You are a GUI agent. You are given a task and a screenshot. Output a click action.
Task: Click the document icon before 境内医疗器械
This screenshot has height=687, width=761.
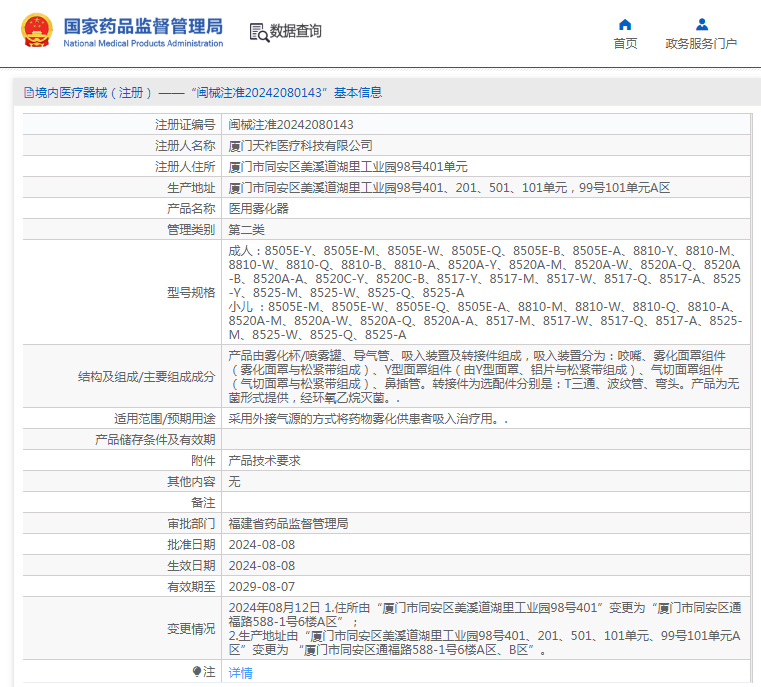(x=29, y=93)
